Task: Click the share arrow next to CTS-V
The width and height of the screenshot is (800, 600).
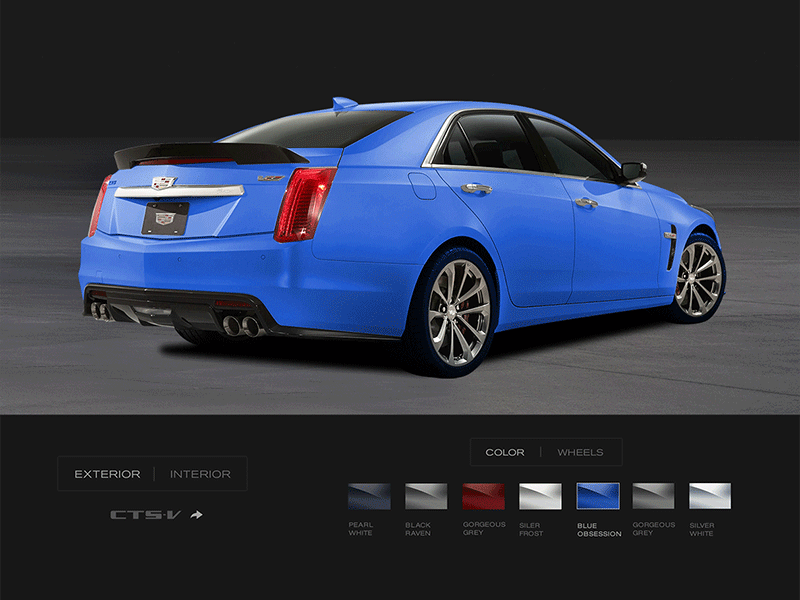Action: (197, 515)
